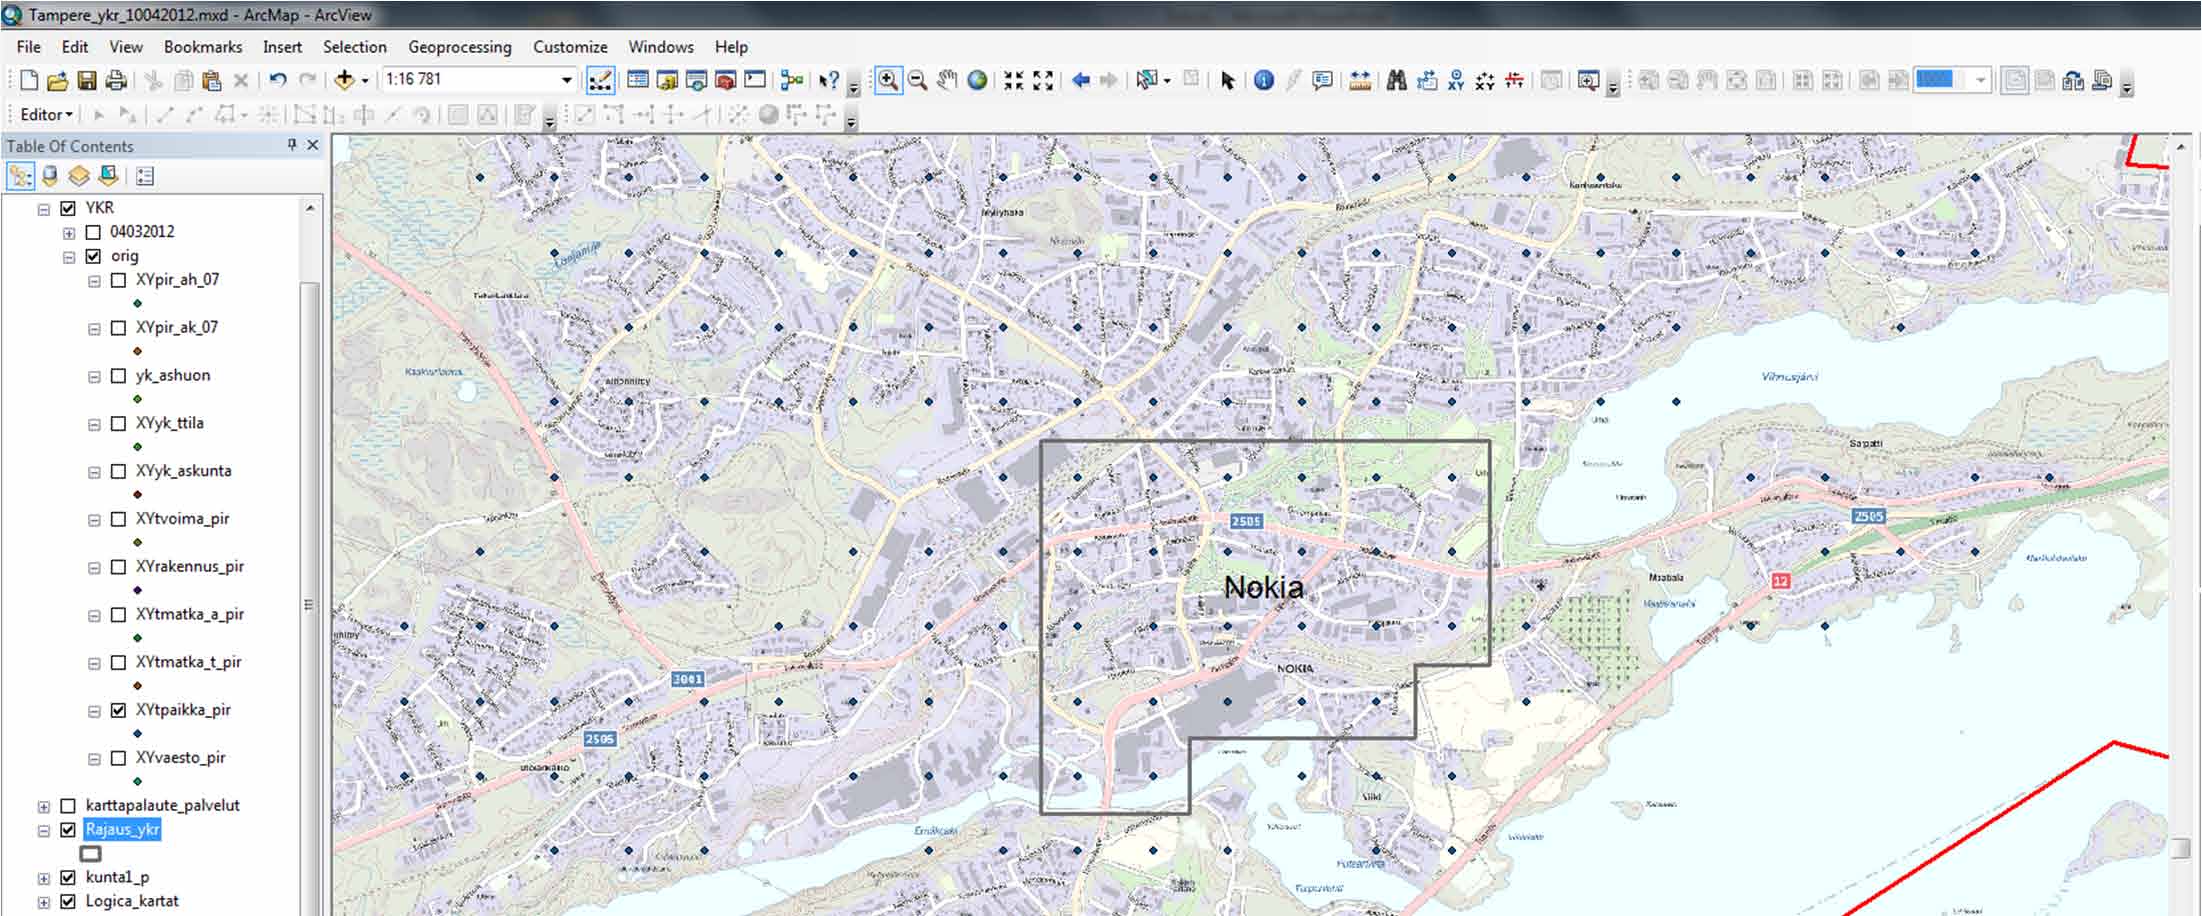Screen dimensions: 2202x916
Task: Collapse the orig group
Action: click(69, 257)
